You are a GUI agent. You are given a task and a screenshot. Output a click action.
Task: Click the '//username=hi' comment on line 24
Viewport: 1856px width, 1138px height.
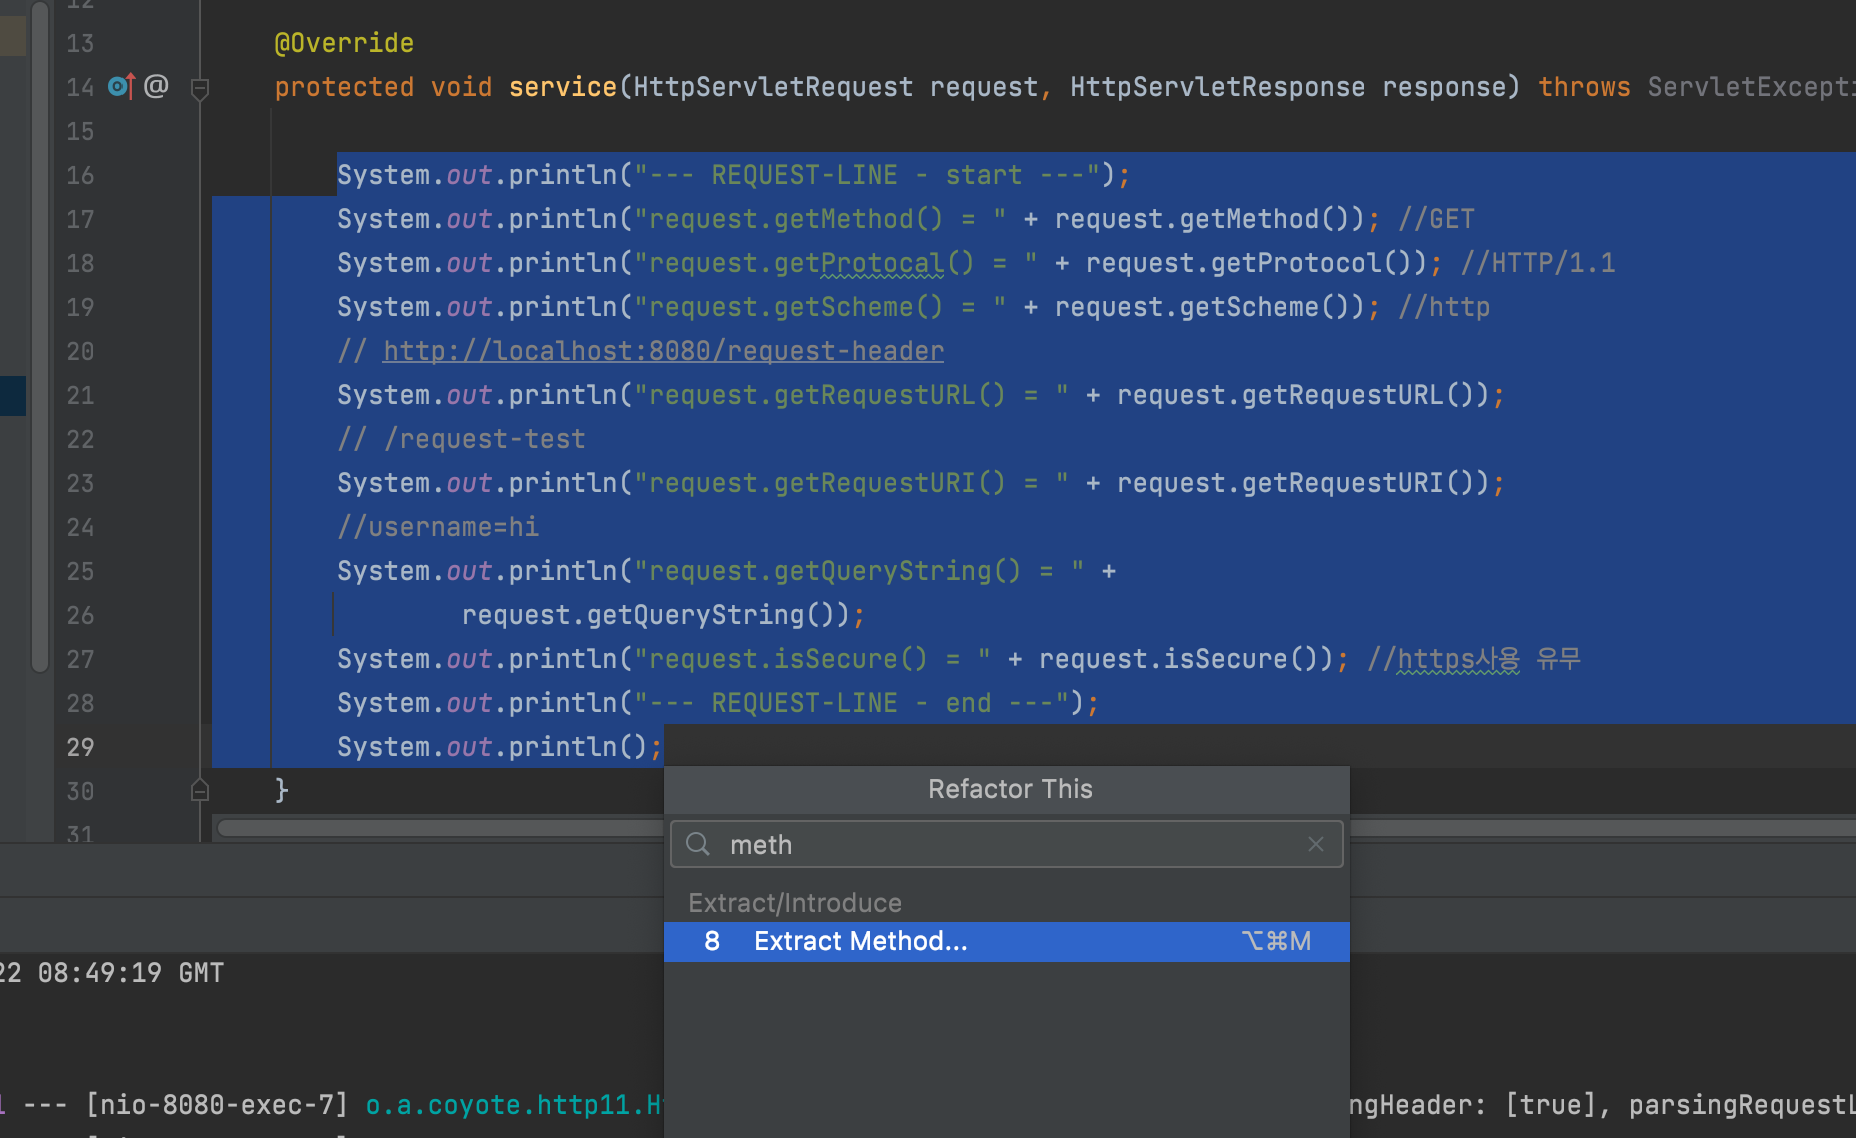coord(438,527)
